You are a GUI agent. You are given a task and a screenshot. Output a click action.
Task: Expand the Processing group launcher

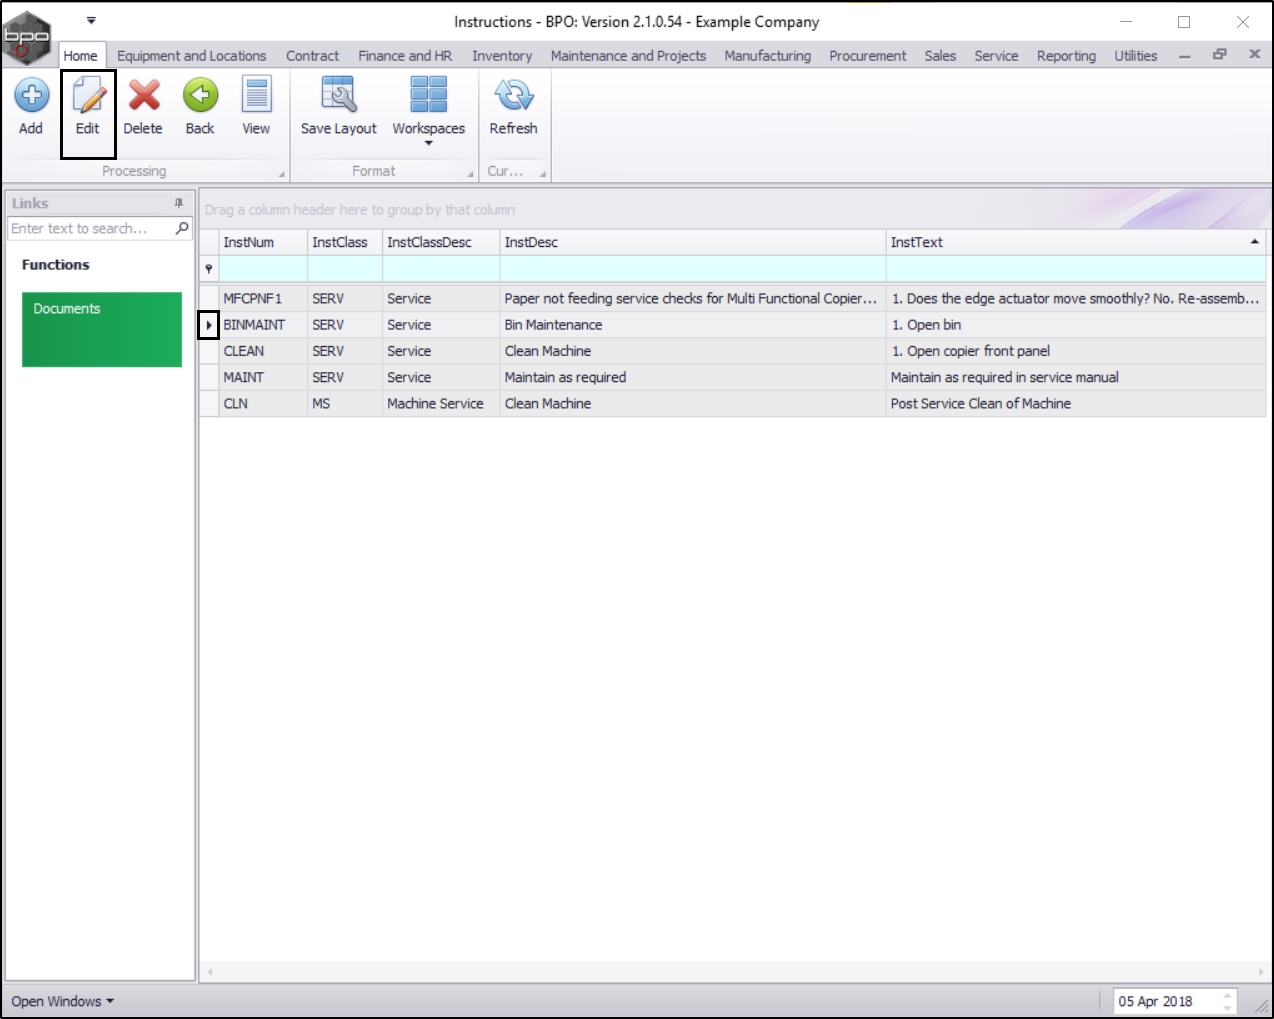click(x=281, y=174)
